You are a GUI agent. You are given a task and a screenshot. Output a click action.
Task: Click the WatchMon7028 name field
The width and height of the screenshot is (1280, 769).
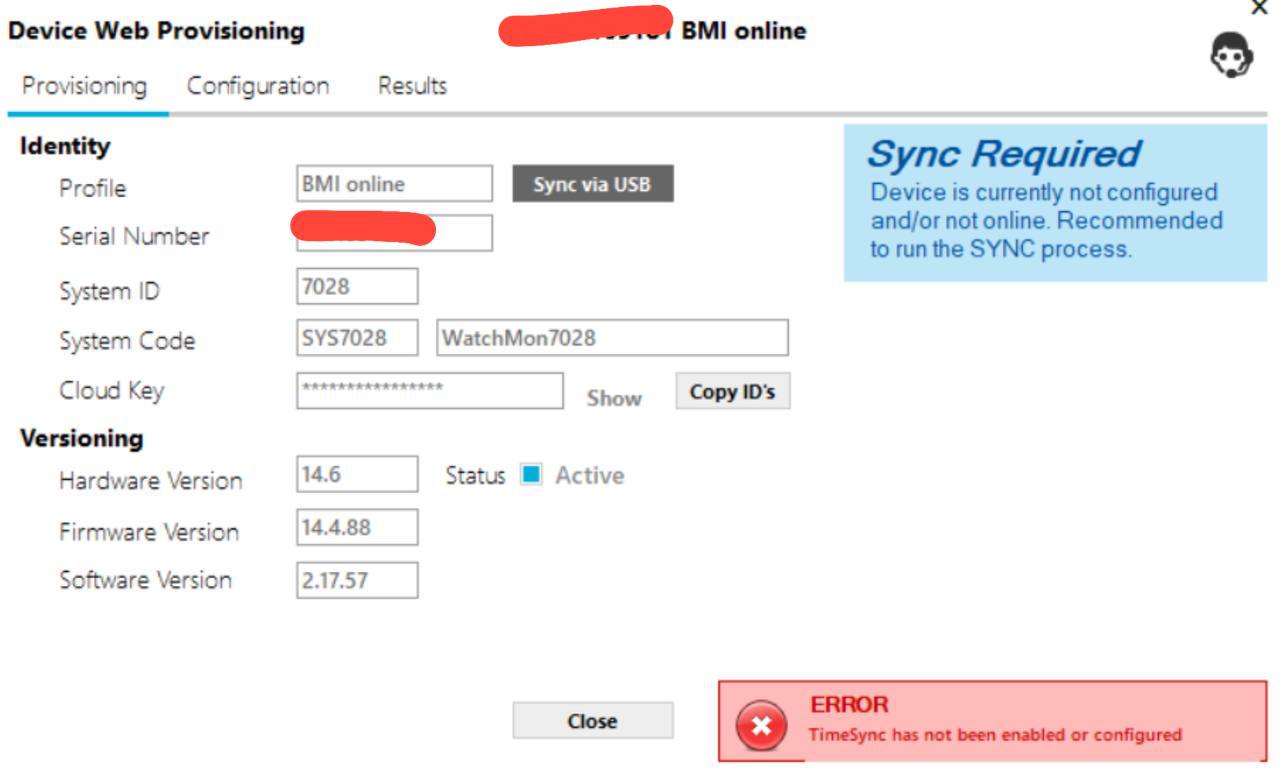point(612,338)
